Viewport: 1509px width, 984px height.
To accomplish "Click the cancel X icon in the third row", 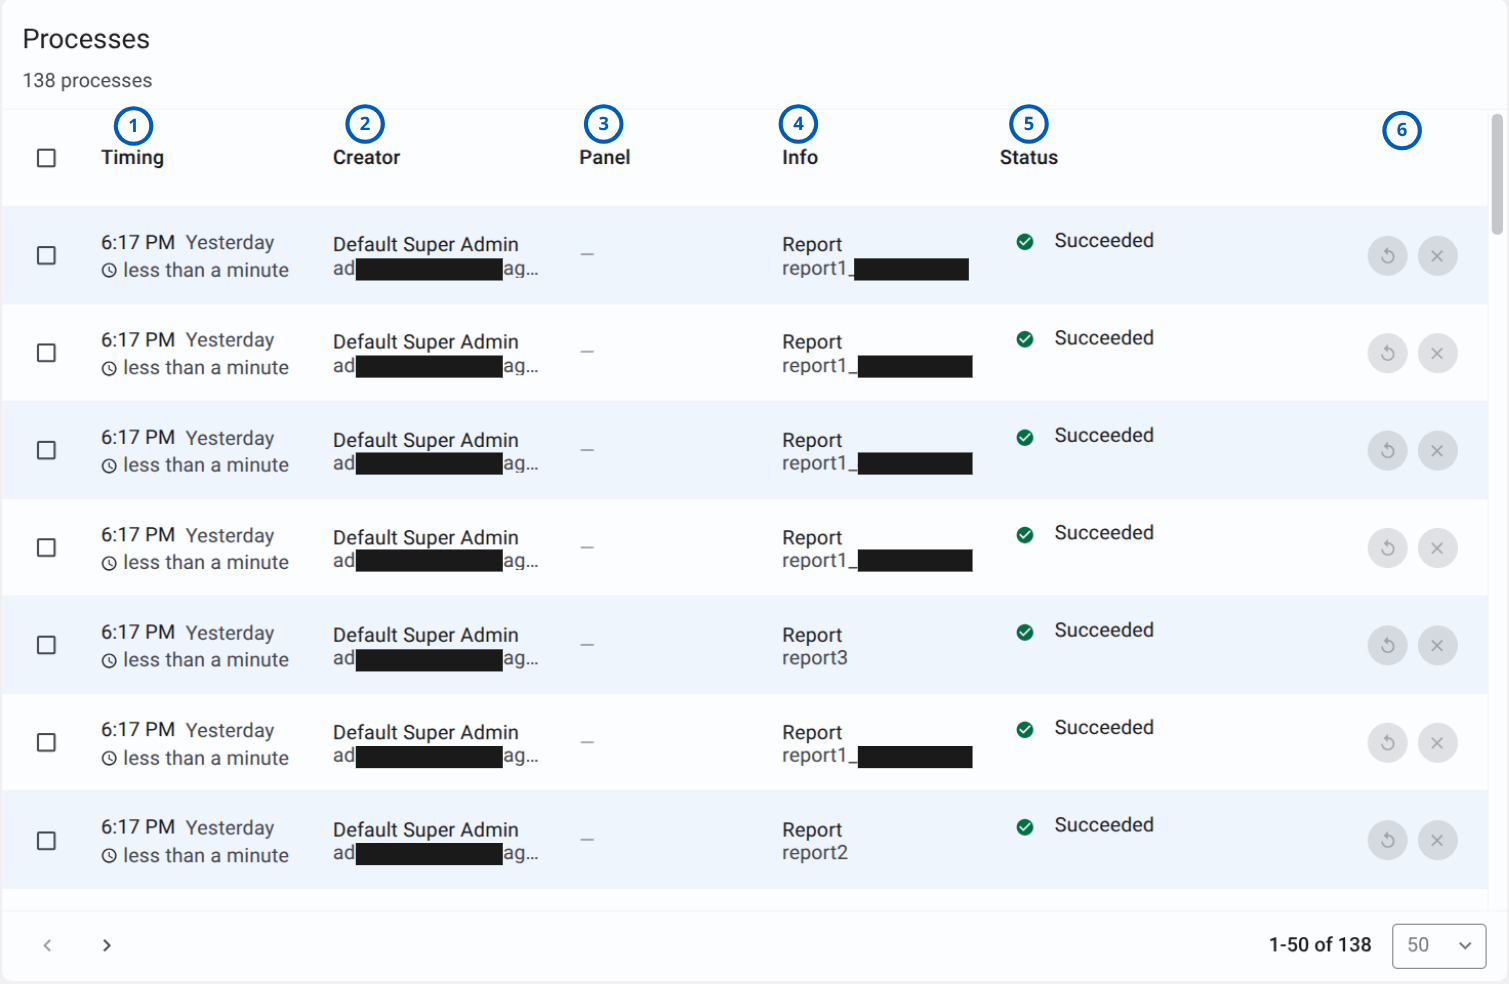I will pos(1437,451).
